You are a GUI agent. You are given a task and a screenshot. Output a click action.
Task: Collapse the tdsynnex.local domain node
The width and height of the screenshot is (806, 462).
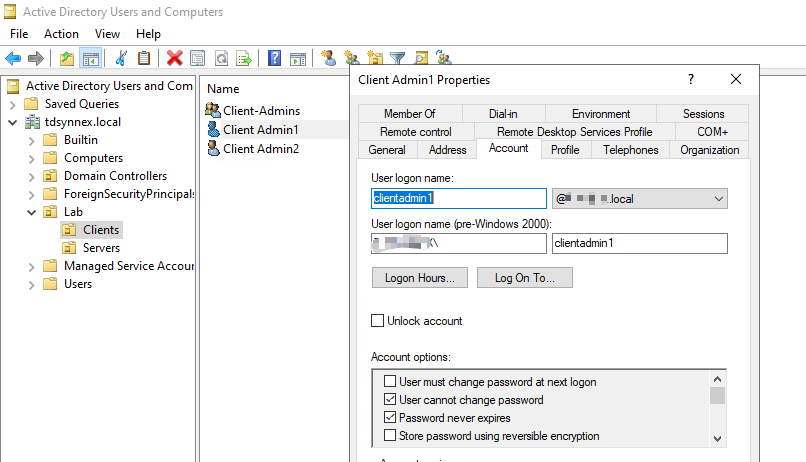(13, 122)
